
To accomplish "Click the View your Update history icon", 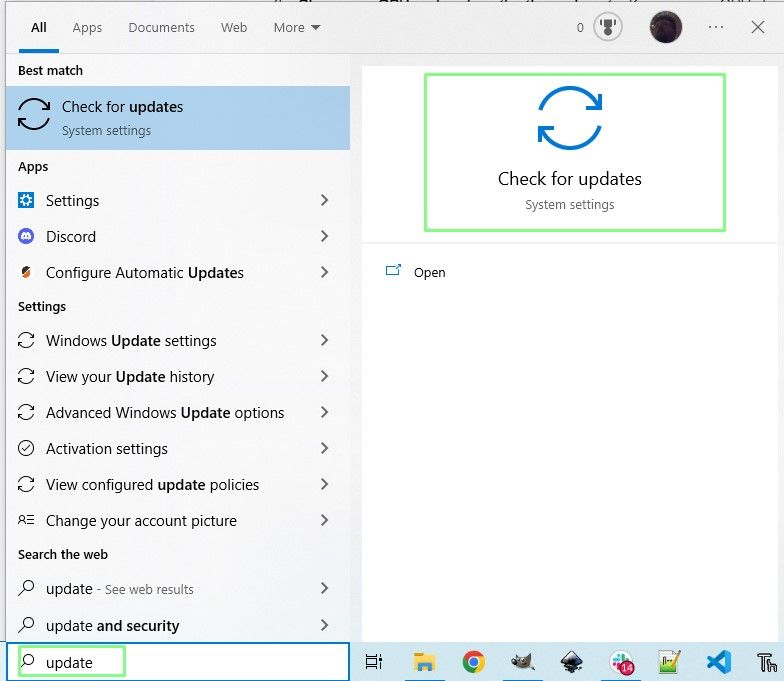I will [26, 376].
